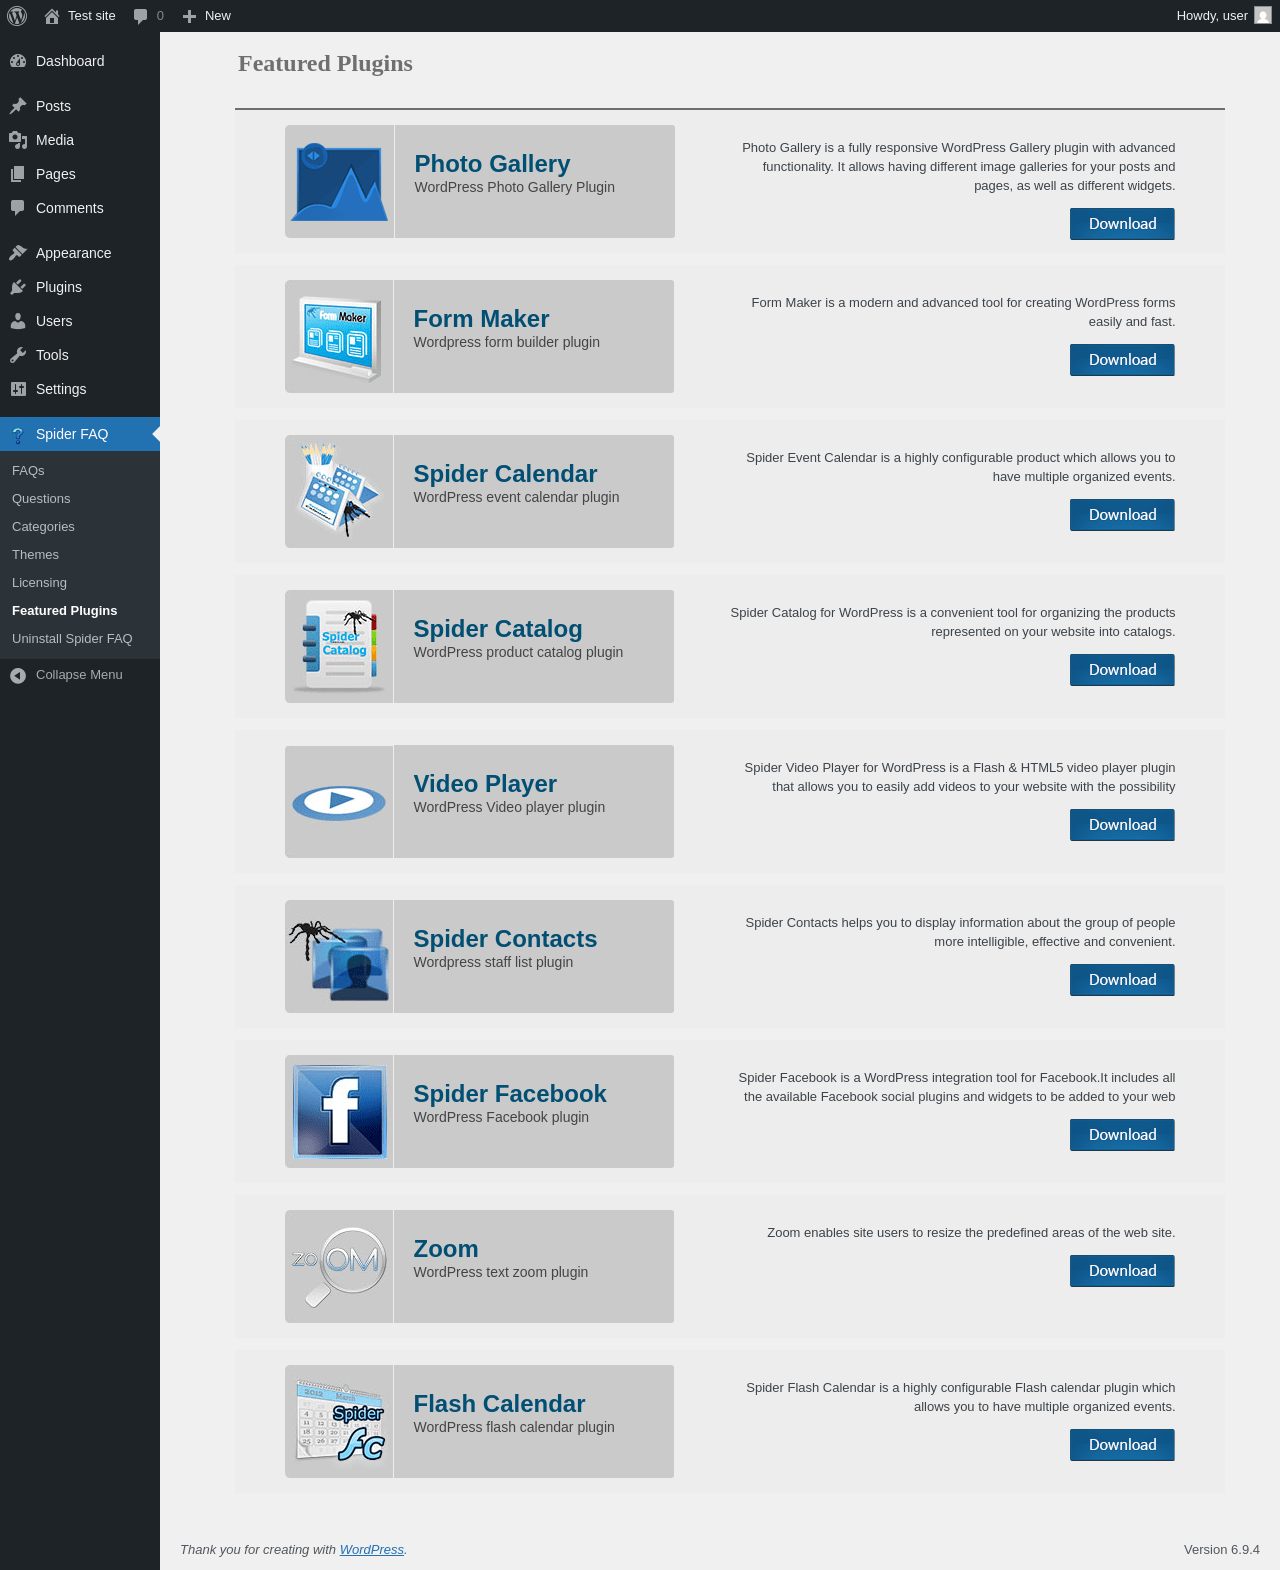The image size is (1280, 1570).
Task: Click the Settings sliders icon
Action: point(18,389)
